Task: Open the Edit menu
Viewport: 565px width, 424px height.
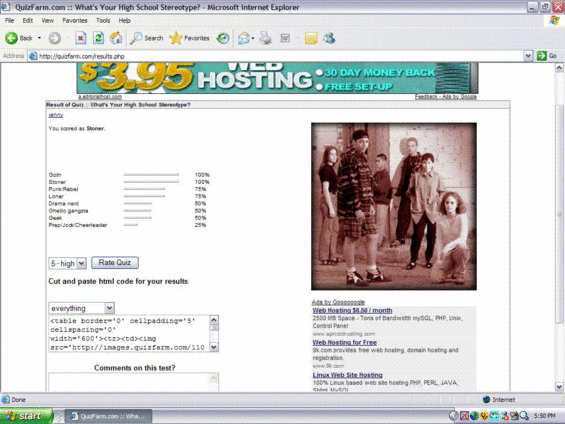Action: tap(28, 21)
